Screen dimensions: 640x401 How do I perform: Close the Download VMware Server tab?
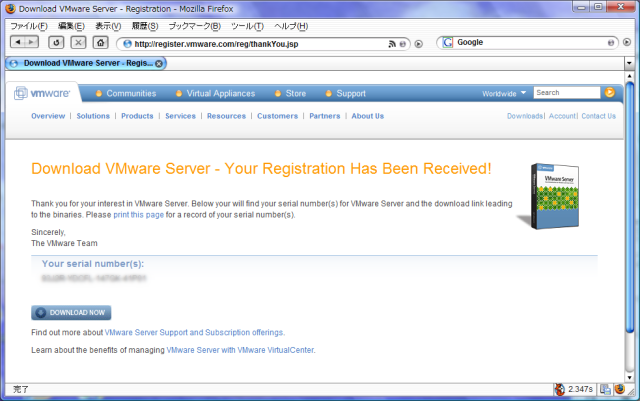click(x=159, y=63)
